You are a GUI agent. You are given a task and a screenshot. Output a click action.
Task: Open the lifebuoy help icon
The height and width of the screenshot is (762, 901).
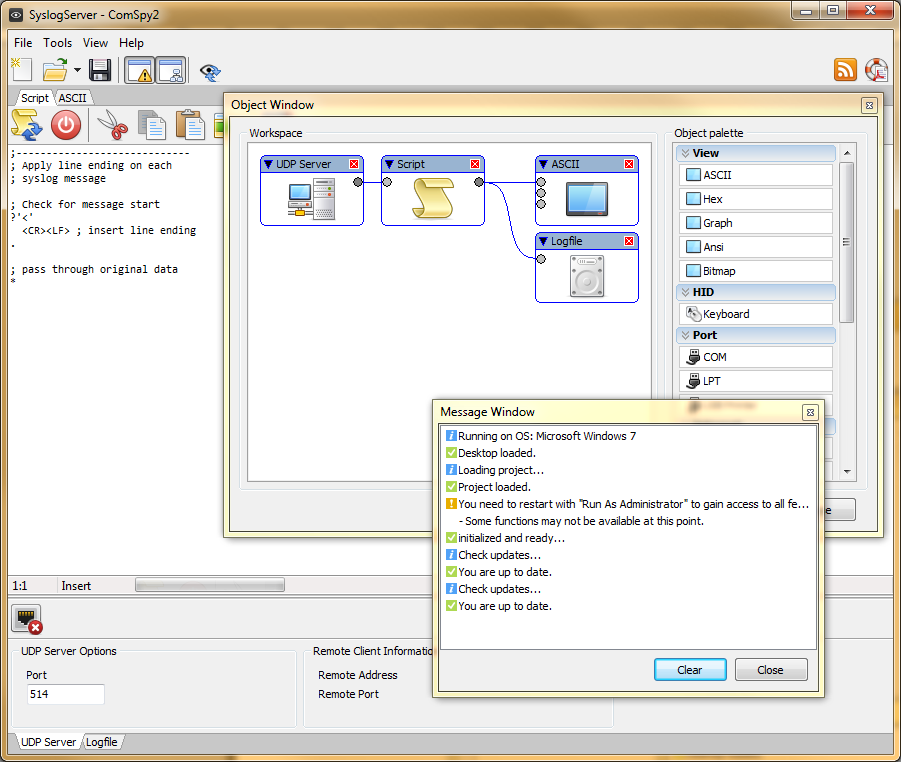pos(877,70)
